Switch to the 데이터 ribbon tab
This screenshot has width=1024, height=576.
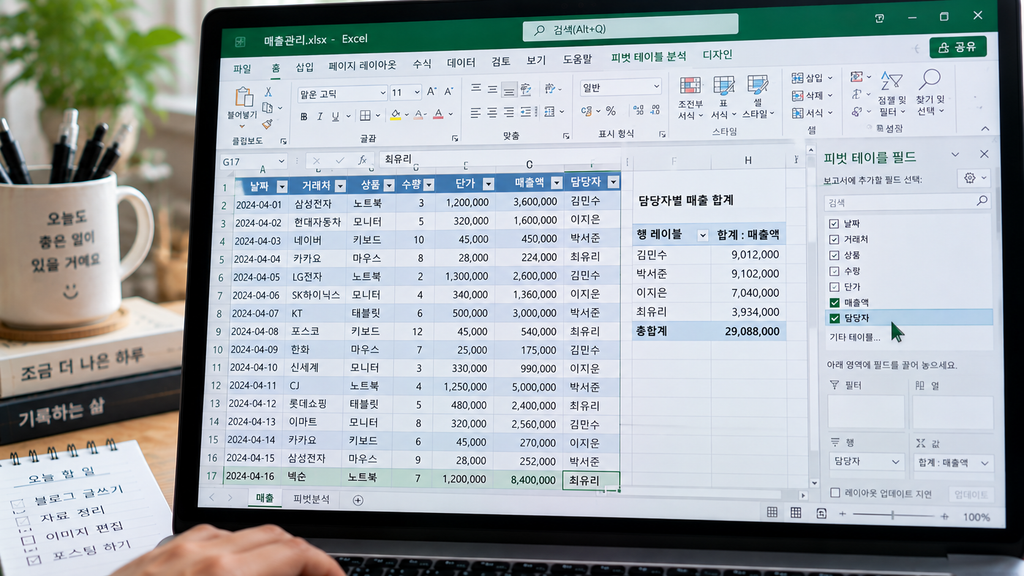[x=461, y=63]
